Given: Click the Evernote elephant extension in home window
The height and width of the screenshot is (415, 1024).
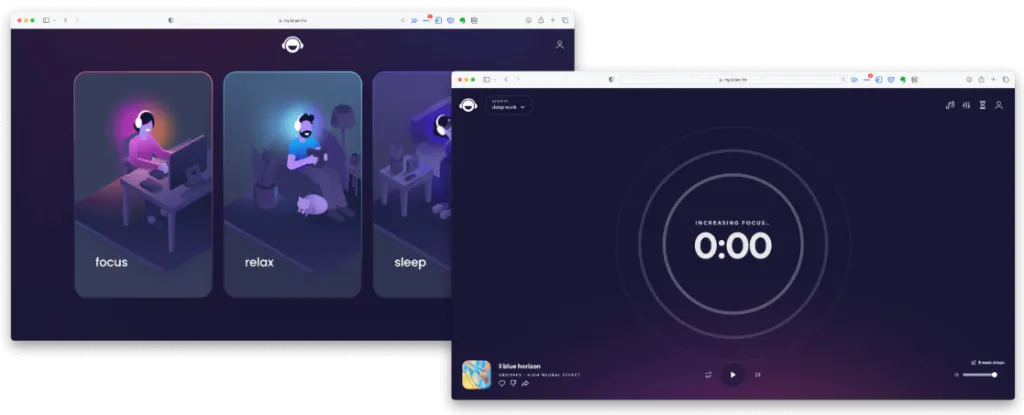Looking at the screenshot, I should [x=462, y=20].
